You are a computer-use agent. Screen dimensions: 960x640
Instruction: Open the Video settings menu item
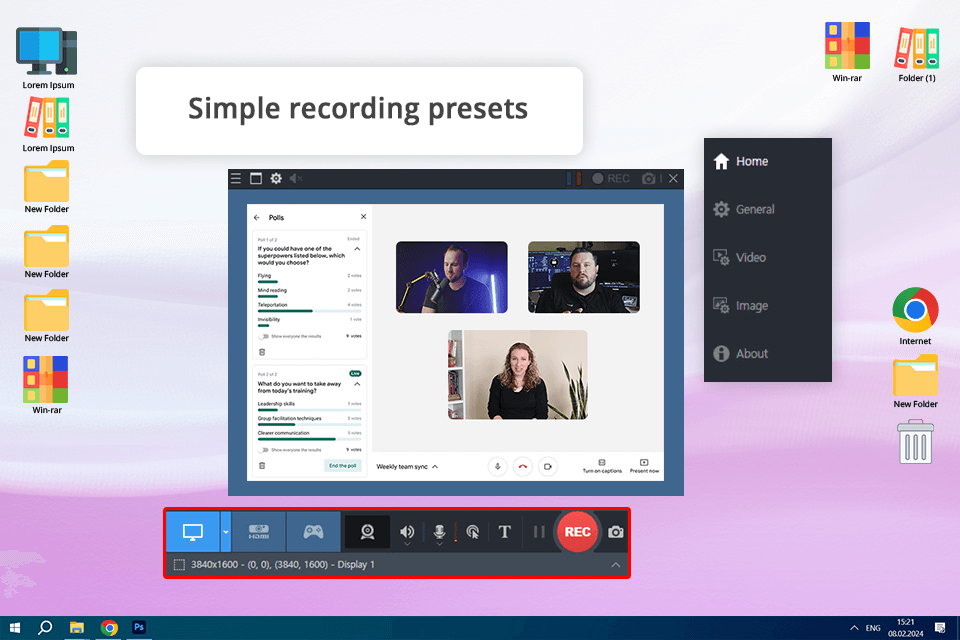point(768,257)
